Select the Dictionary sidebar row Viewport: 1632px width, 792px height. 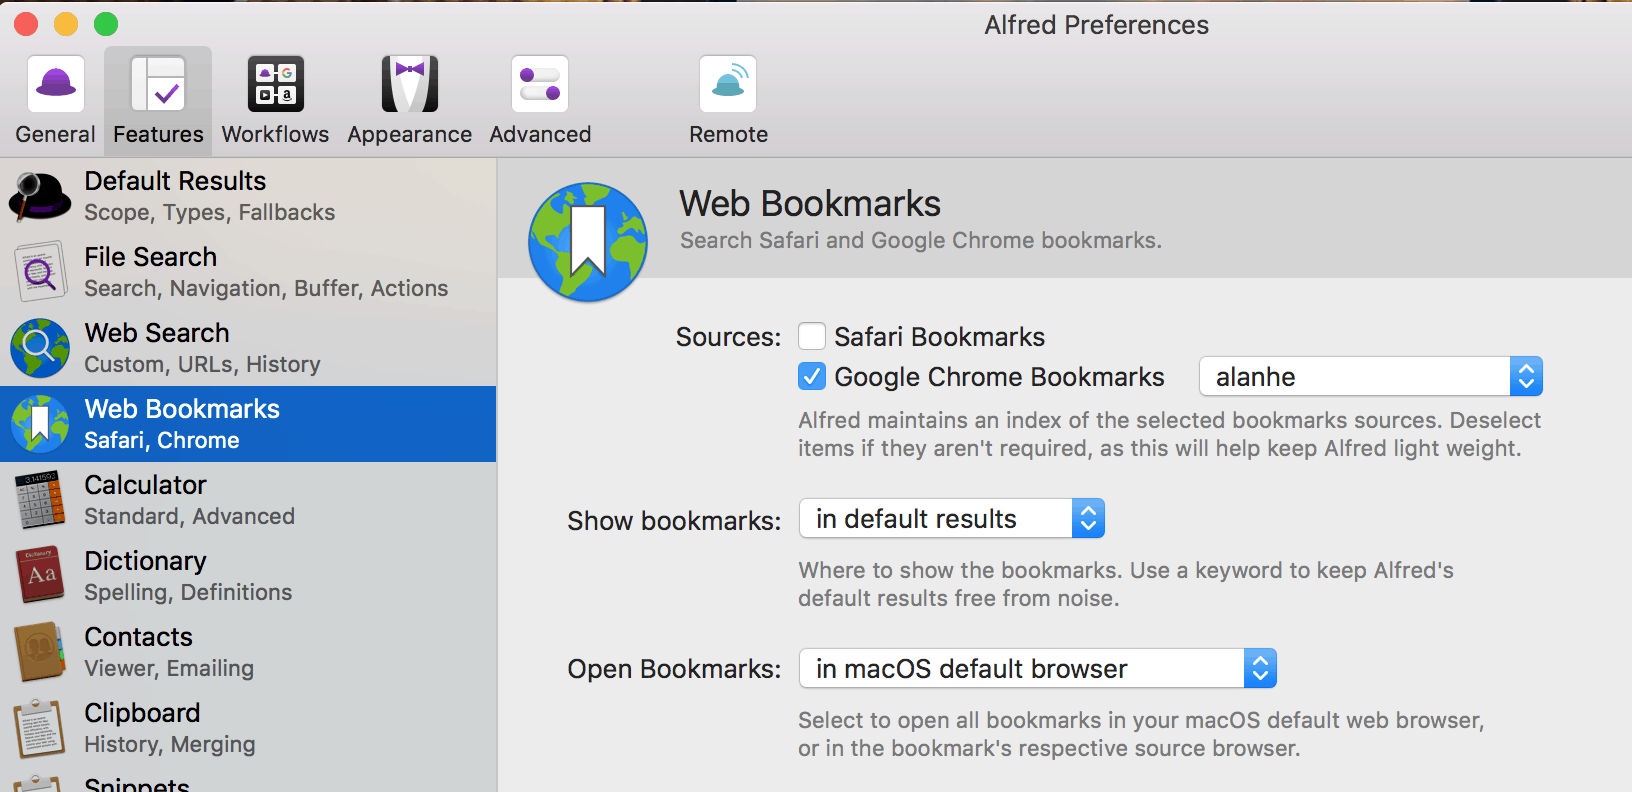[248, 576]
